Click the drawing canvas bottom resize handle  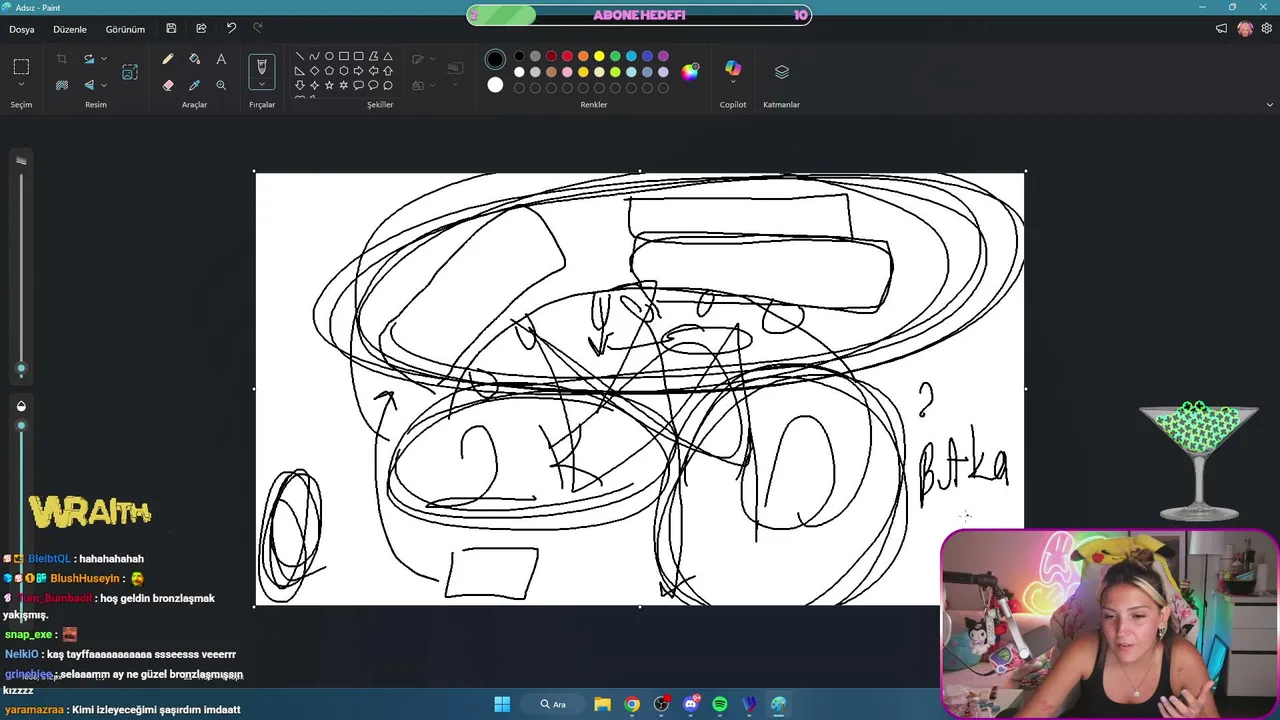[640, 606]
